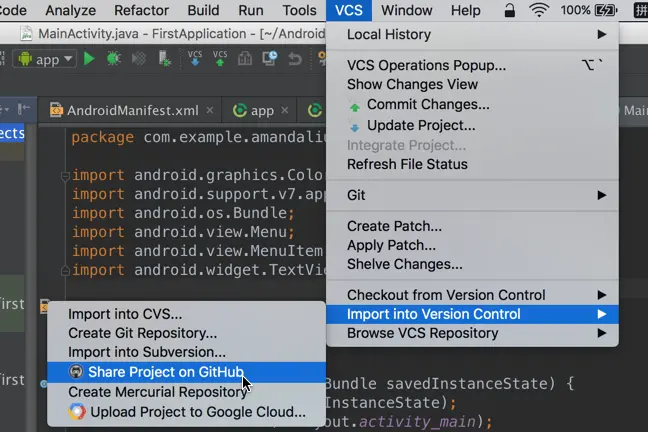Choose Create Patch

(472, 226)
